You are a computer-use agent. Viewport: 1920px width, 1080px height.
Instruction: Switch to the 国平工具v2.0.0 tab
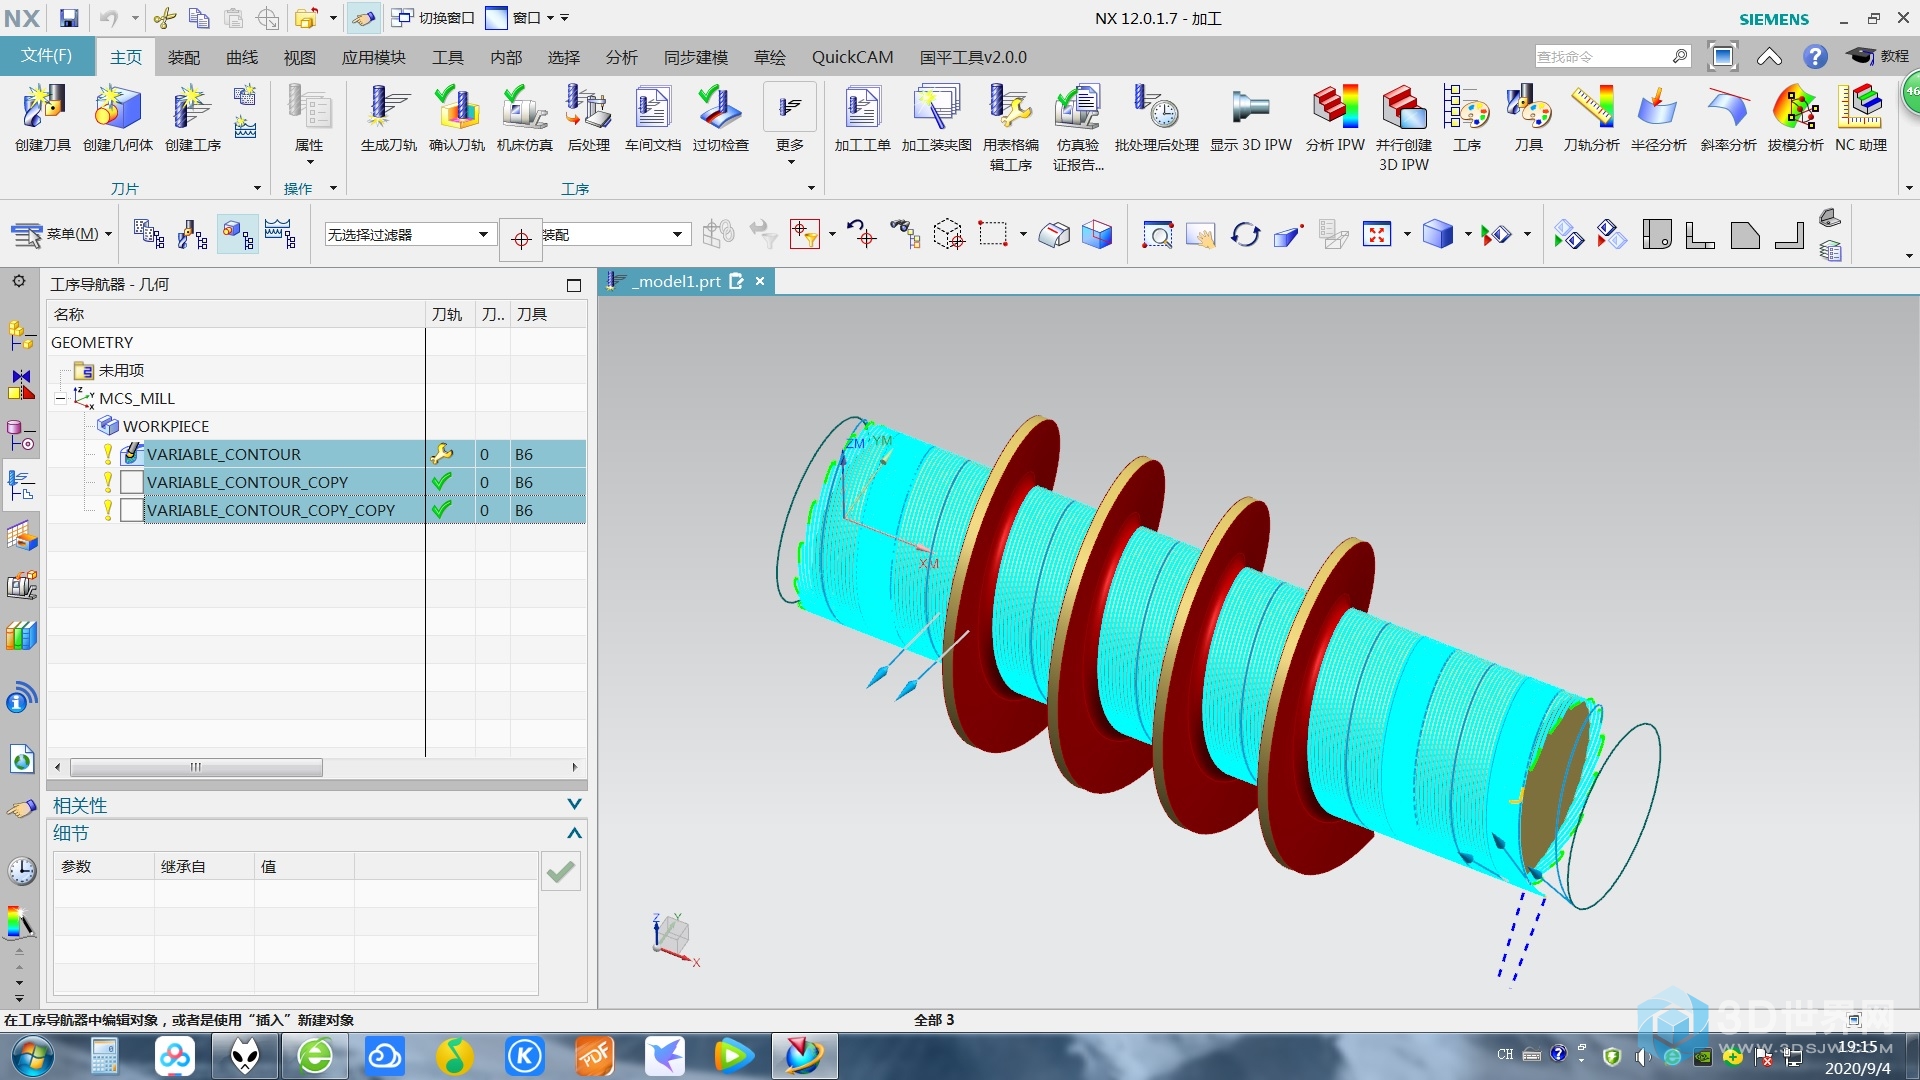973,58
